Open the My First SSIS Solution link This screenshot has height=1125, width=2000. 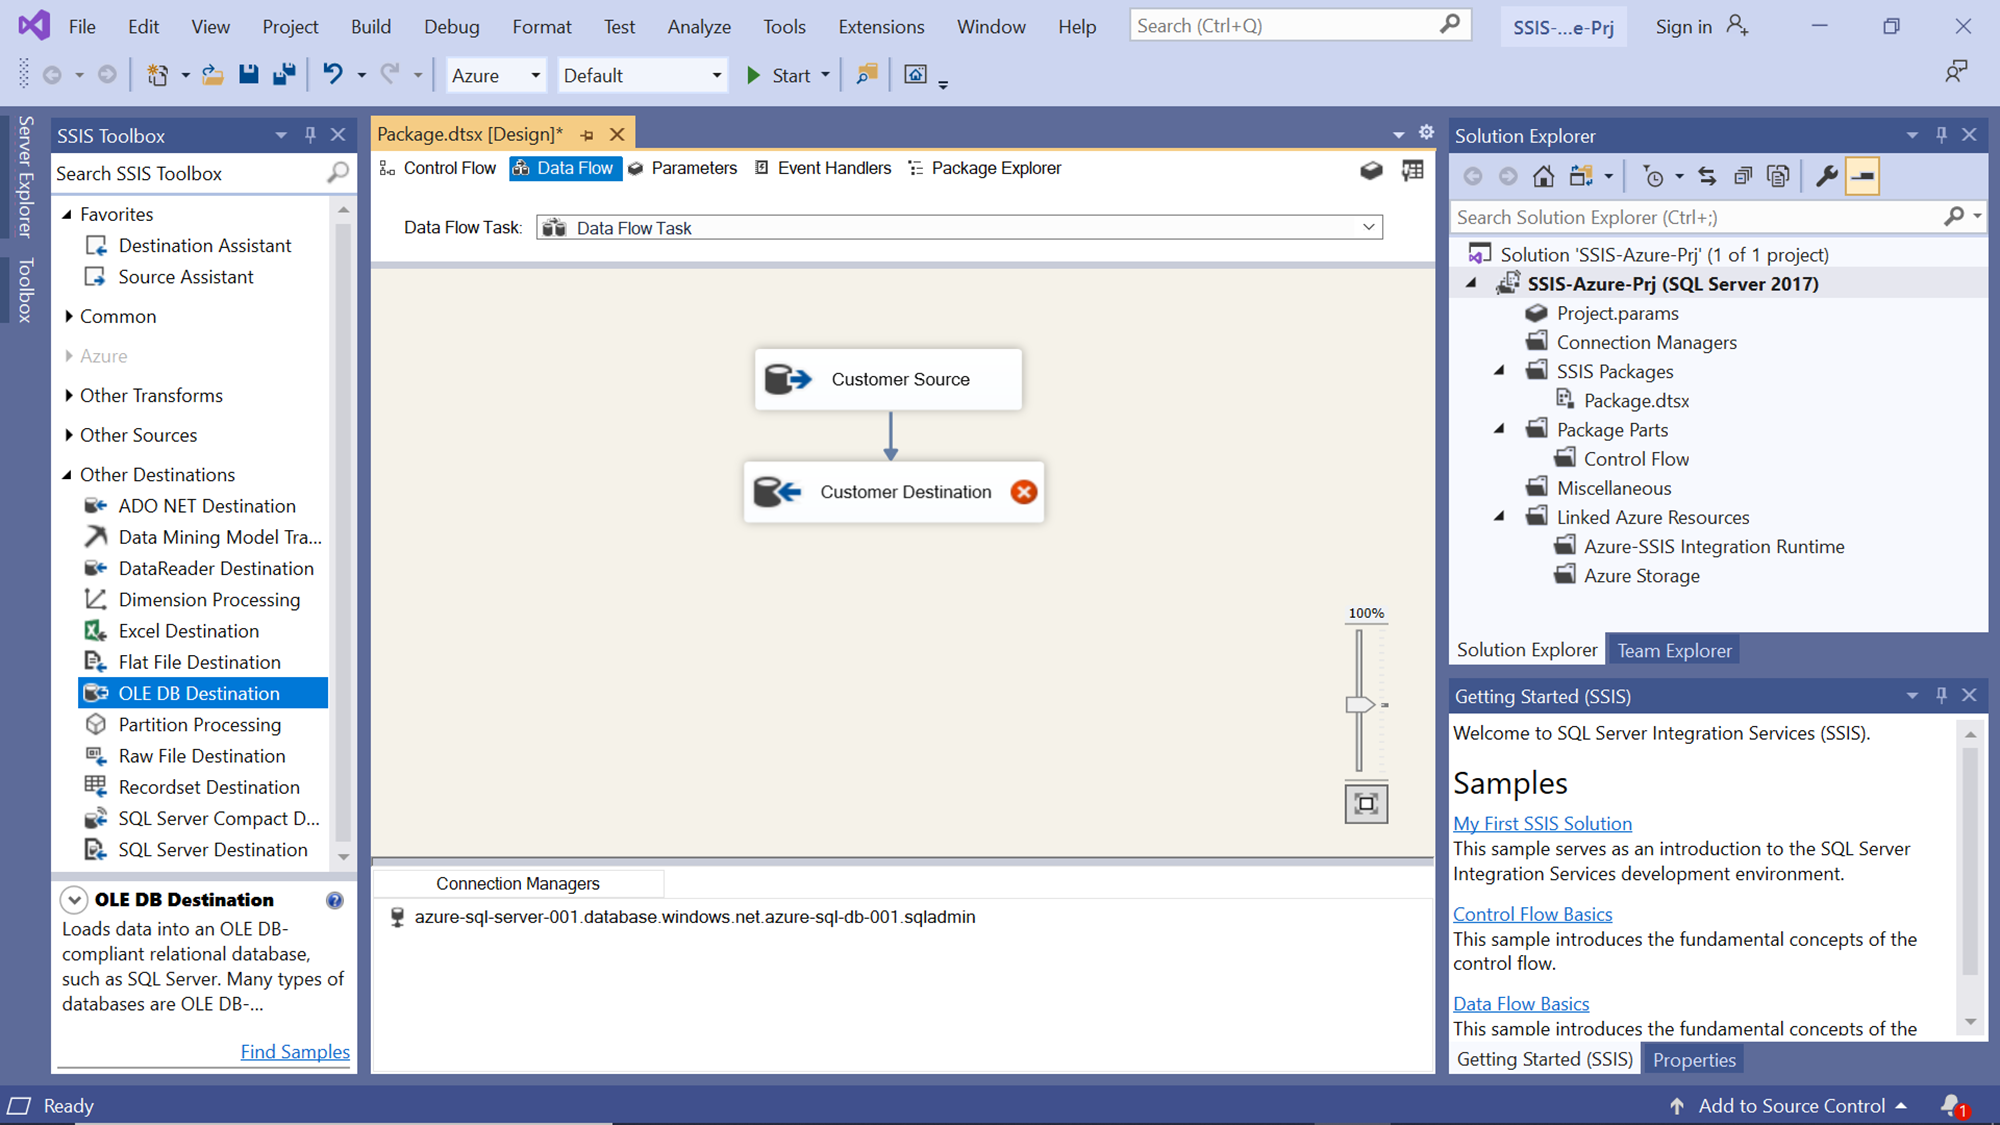(1542, 824)
